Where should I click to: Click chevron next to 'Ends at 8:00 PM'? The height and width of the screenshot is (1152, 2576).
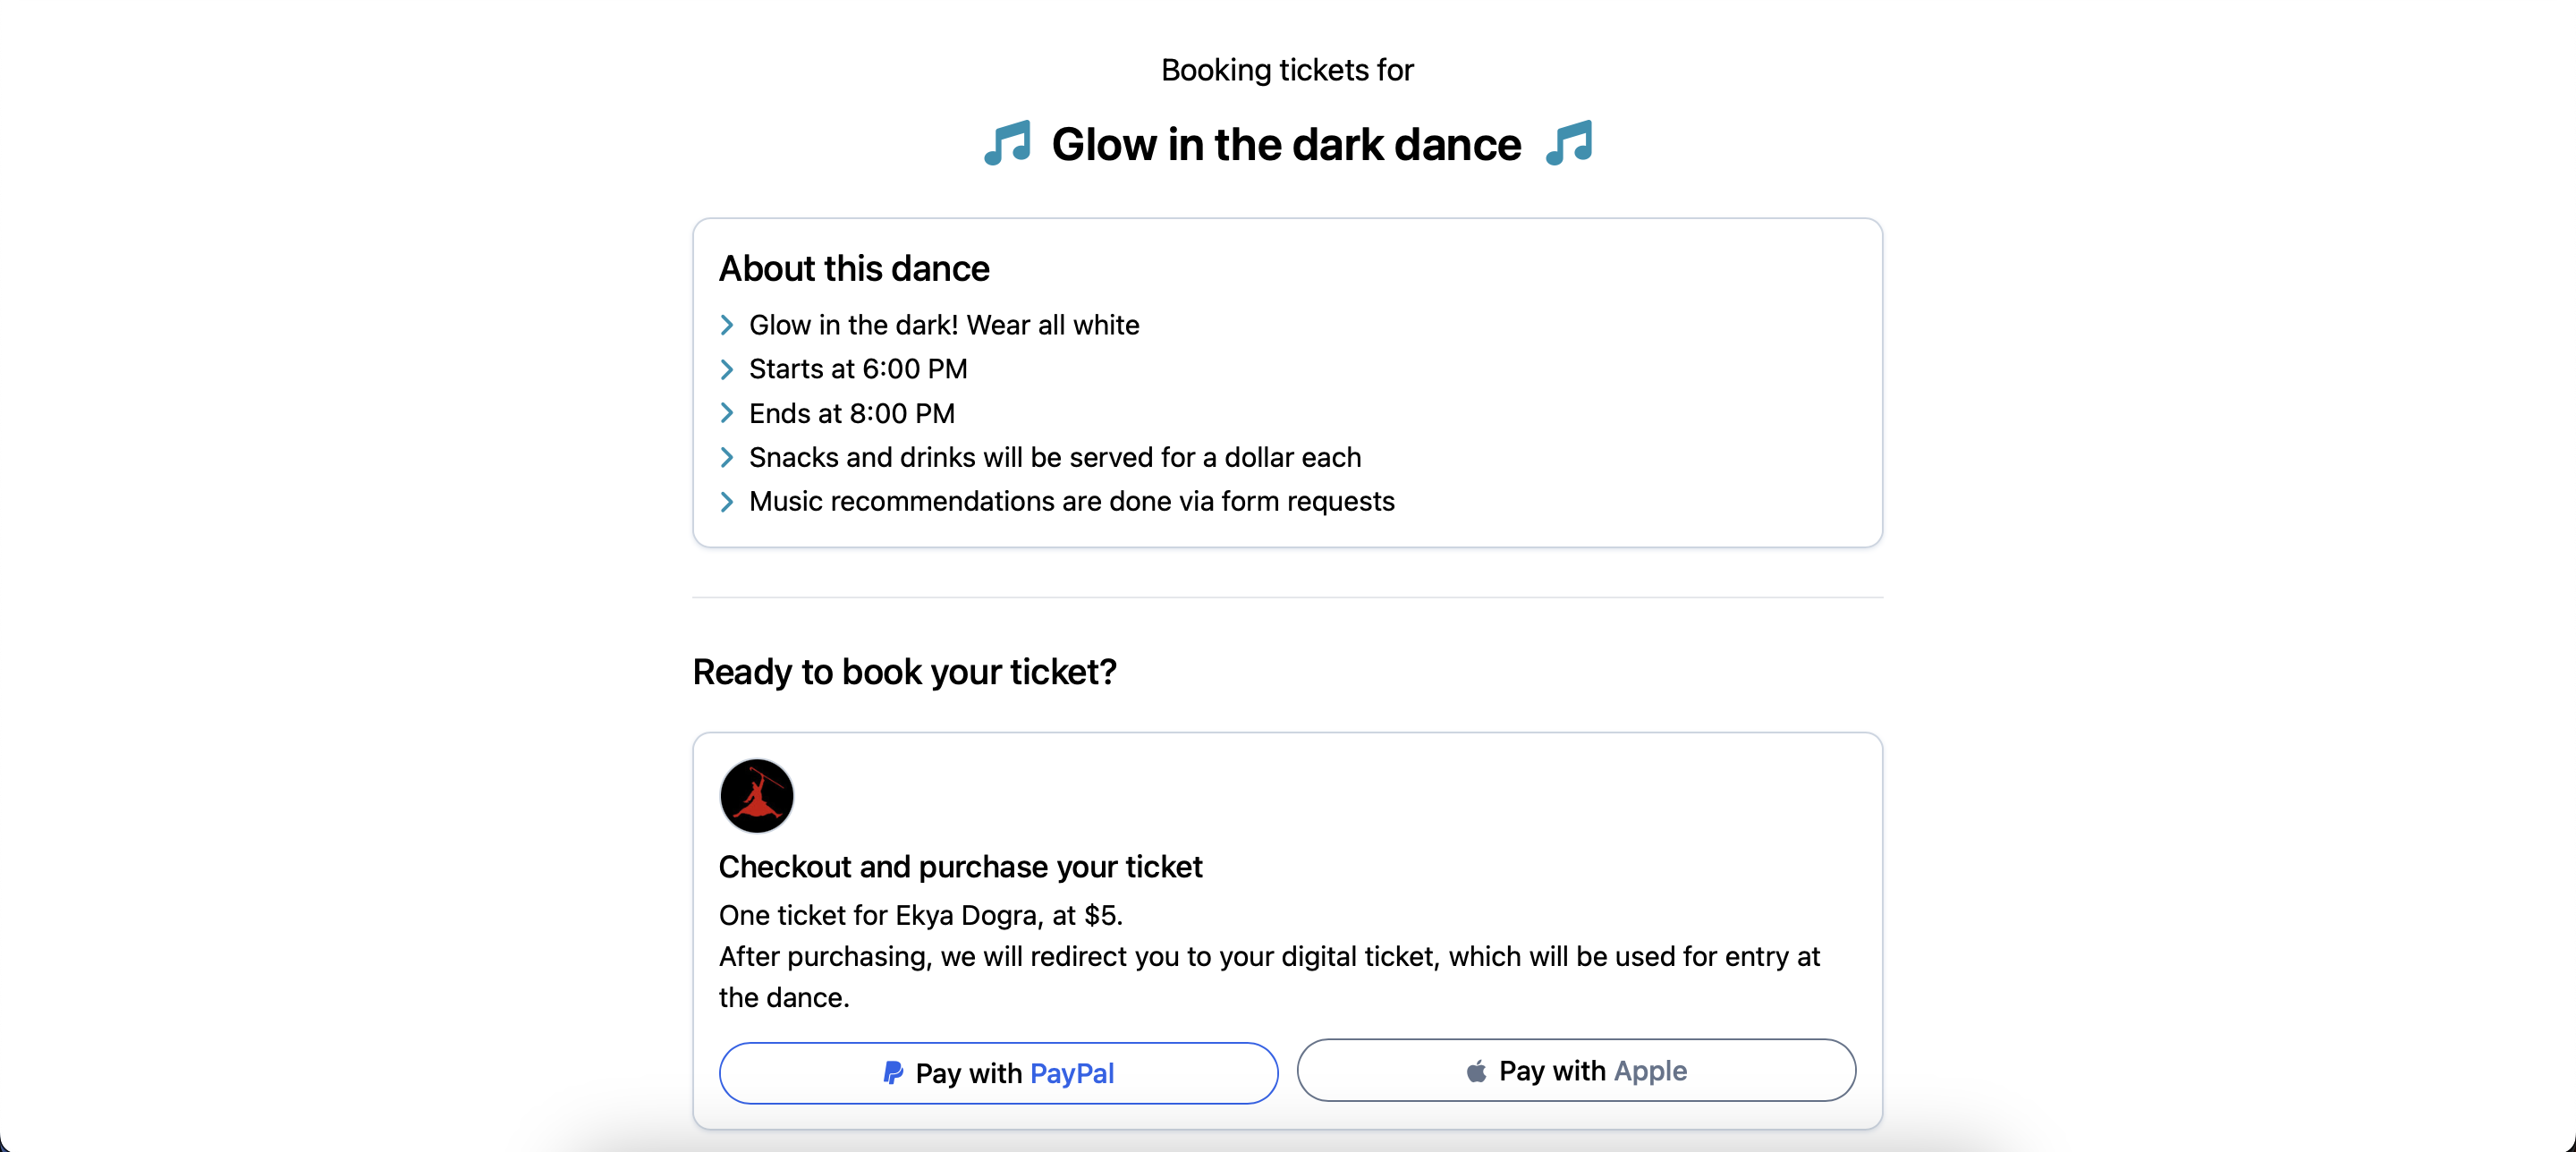pos(727,413)
